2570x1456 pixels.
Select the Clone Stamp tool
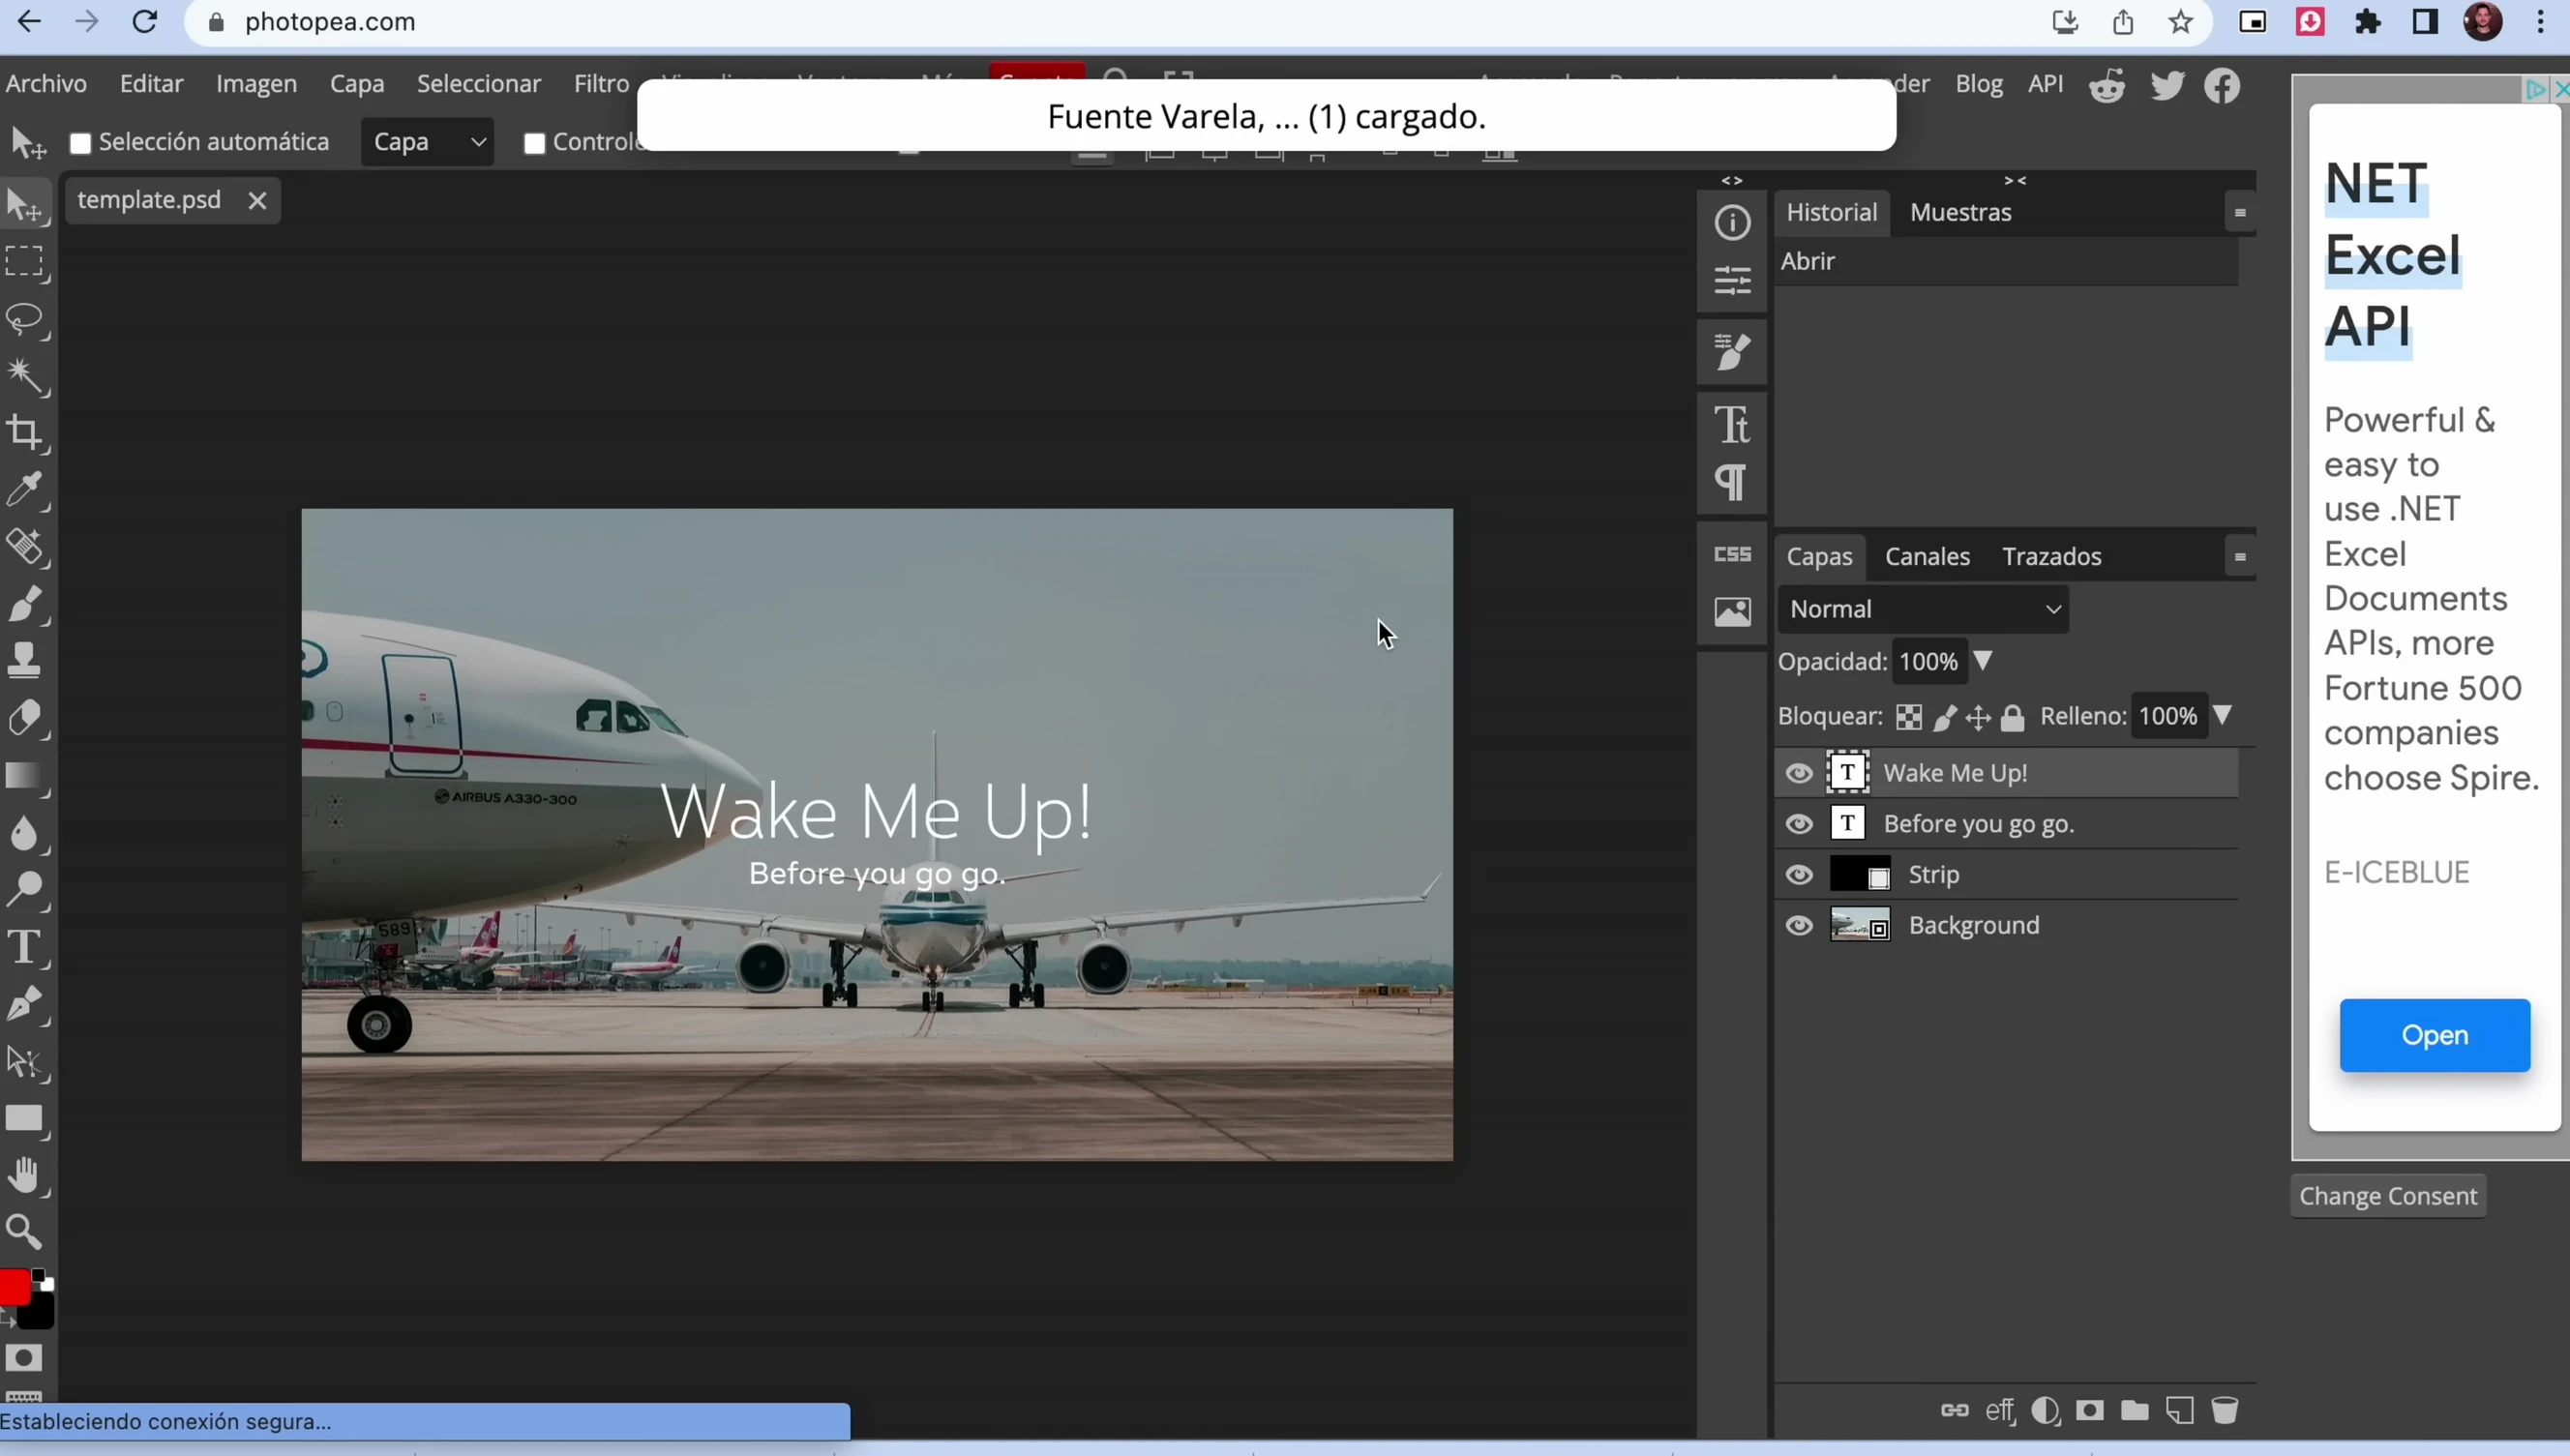(x=25, y=660)
